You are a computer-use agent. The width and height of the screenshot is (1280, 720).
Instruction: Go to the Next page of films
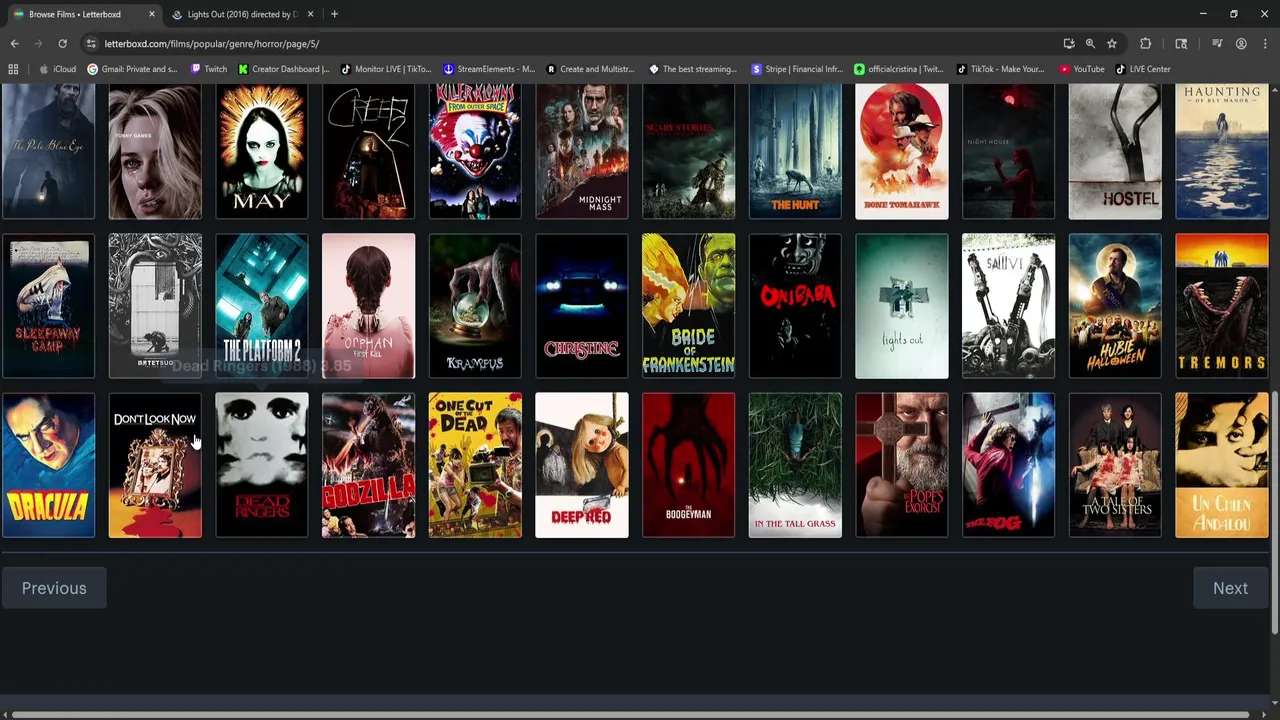pos(1230,588)
